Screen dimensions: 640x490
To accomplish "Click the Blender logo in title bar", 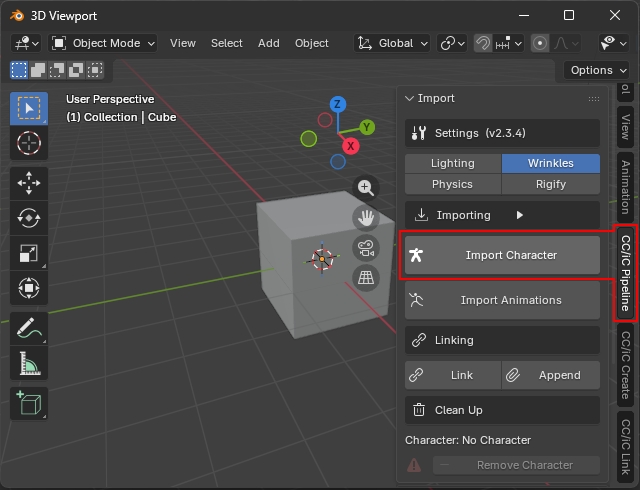I will 17,16.
